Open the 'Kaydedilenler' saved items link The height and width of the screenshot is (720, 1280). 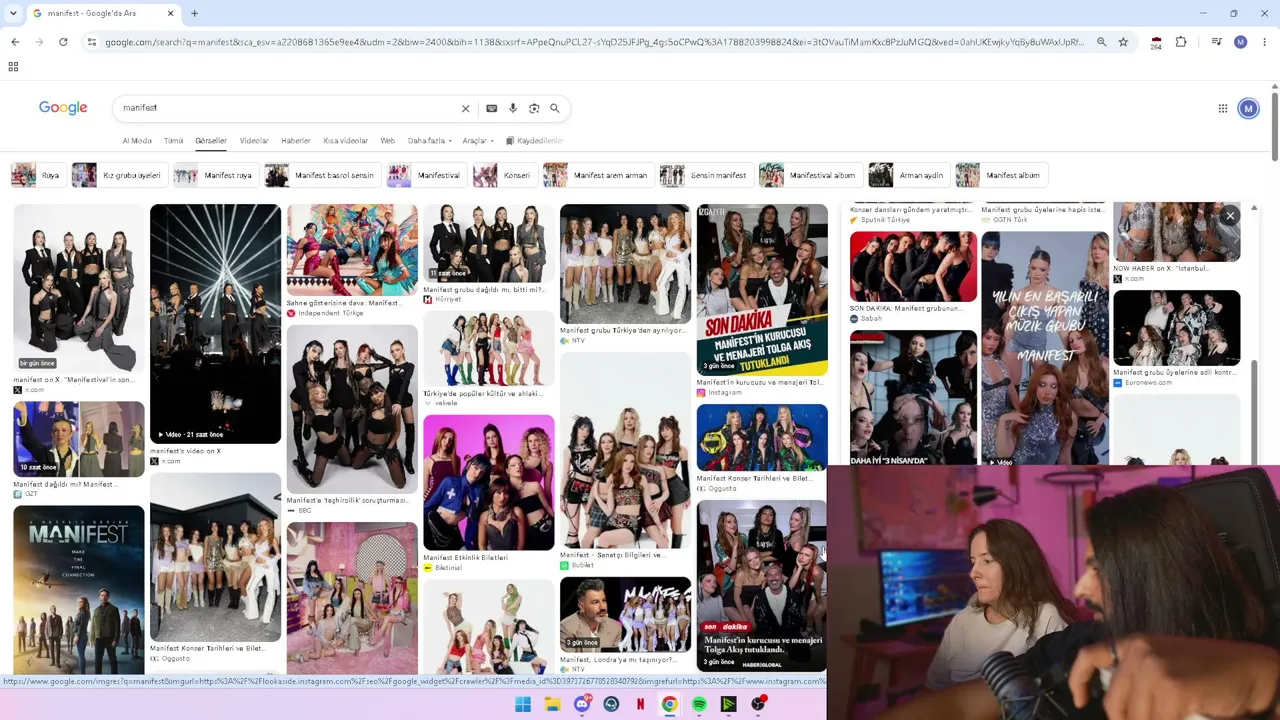pyautogui.click(x=535, y=141)
